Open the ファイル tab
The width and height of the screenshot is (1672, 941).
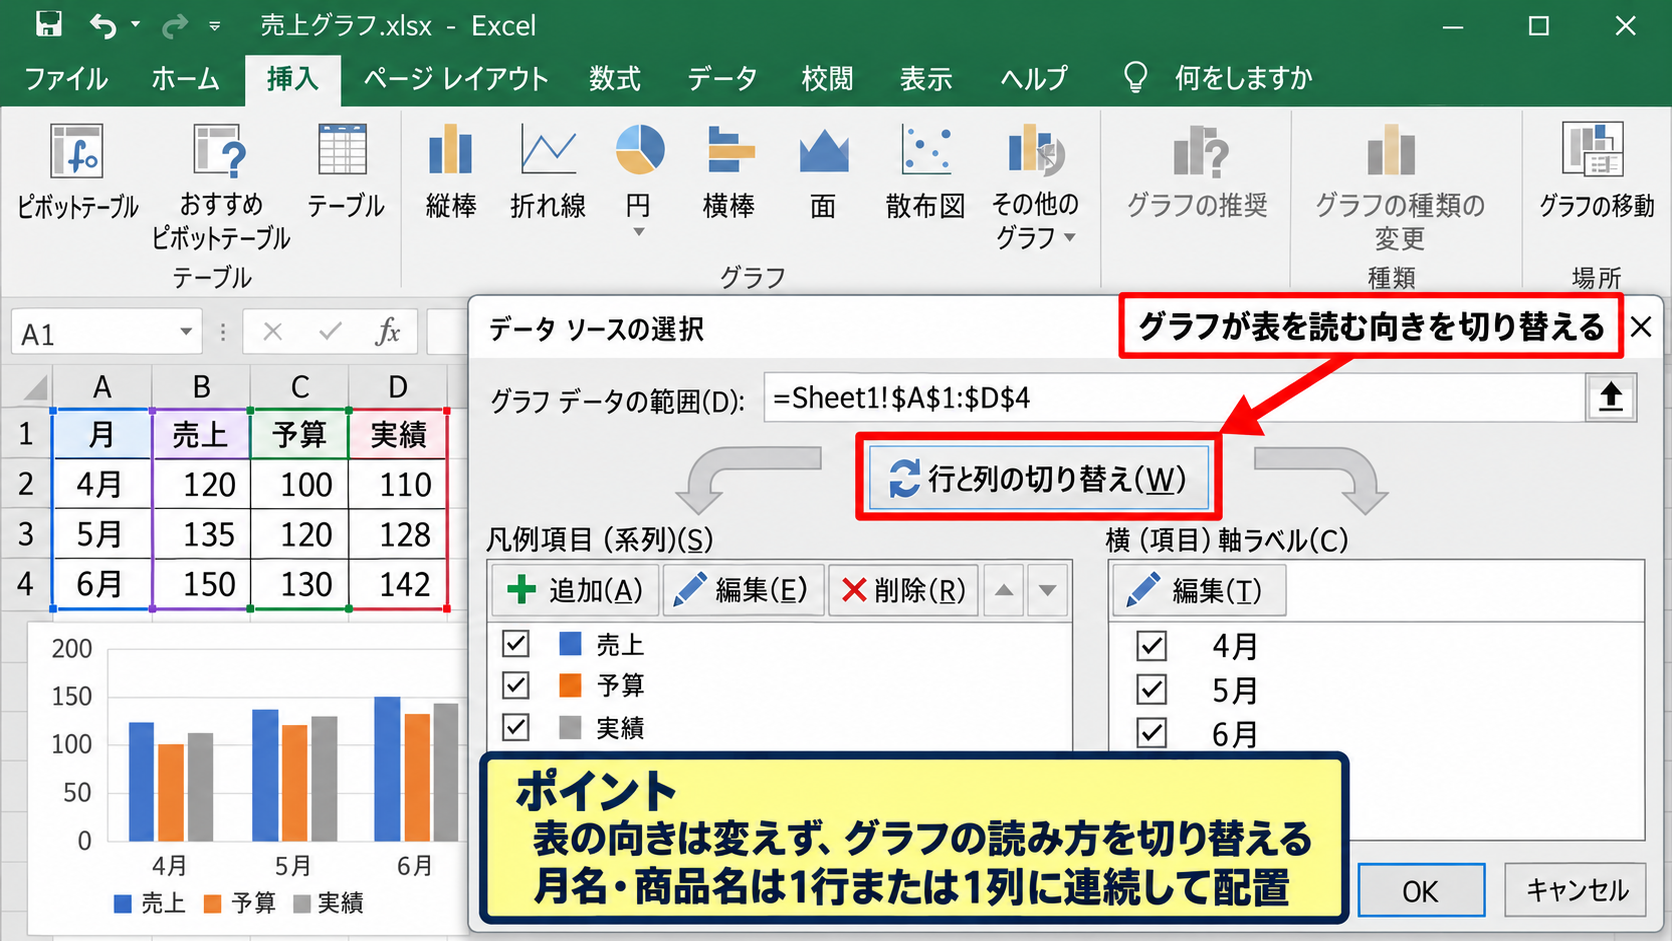tap(66, 79)
